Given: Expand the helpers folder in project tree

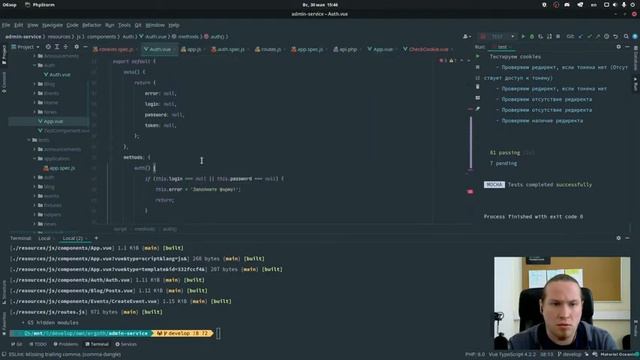Looking at the screenshot, I should (35, 215).
